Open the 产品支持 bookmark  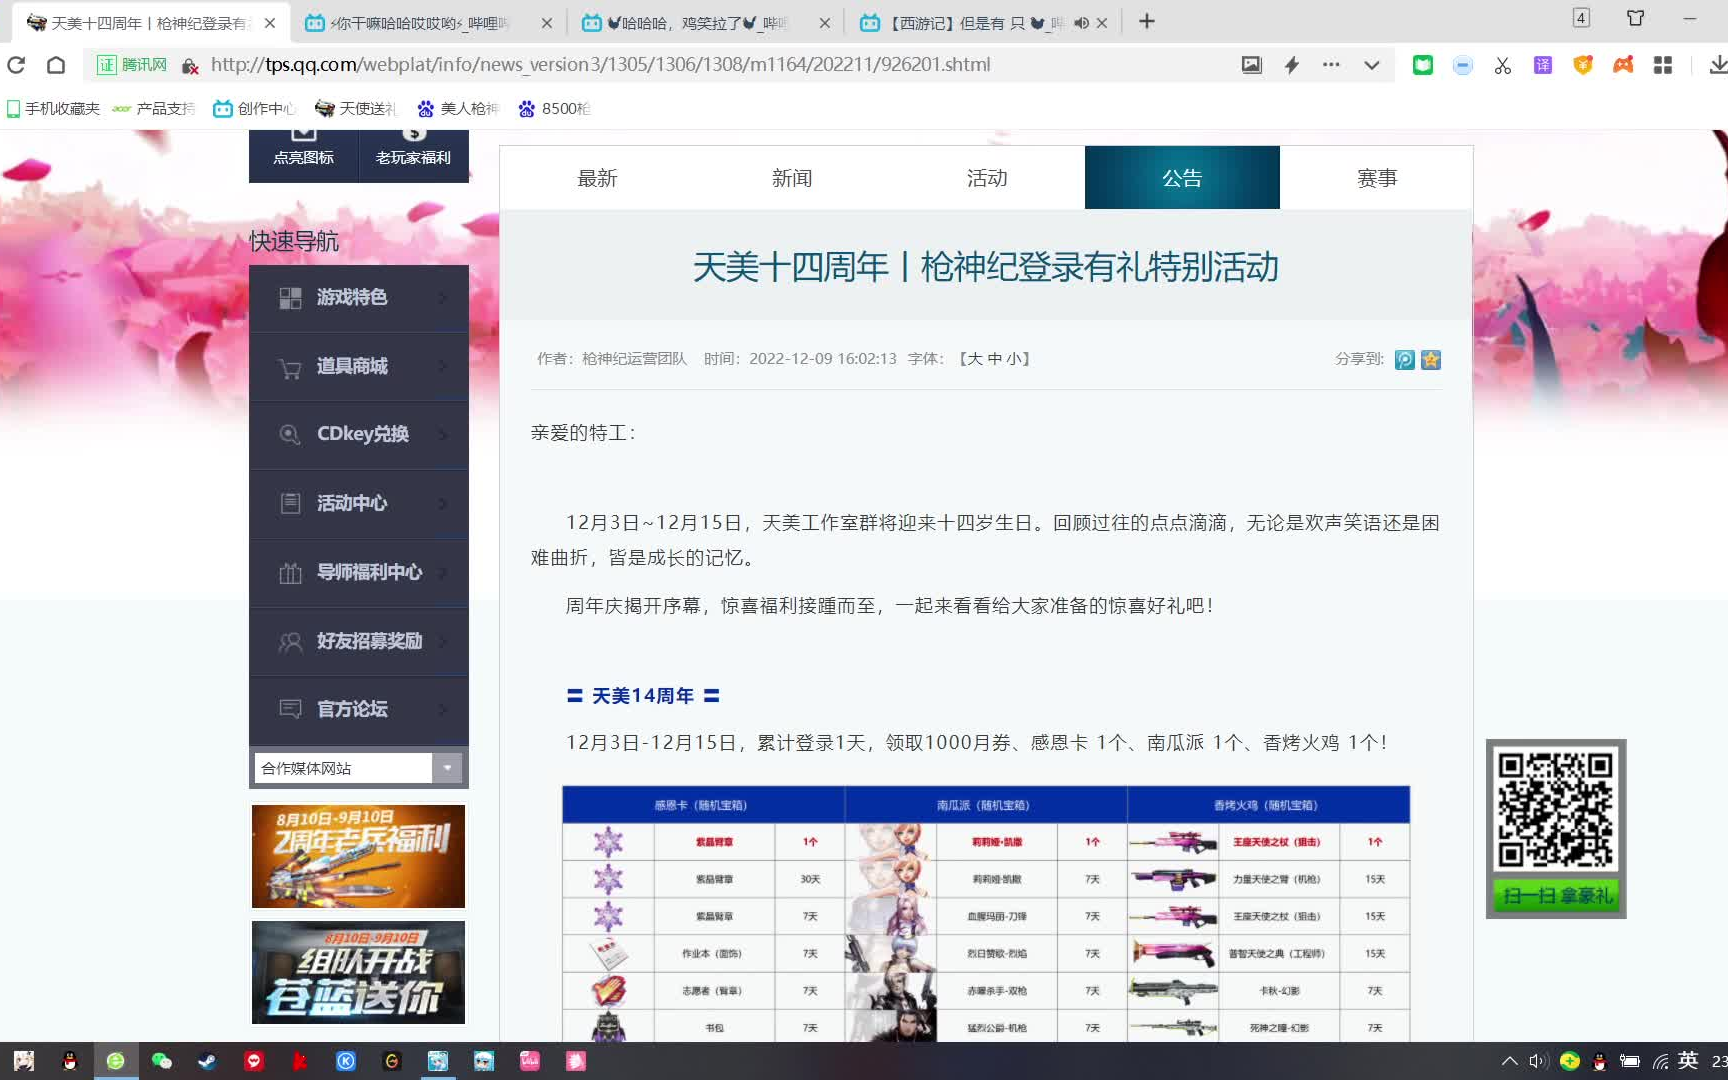coord(154,108)
